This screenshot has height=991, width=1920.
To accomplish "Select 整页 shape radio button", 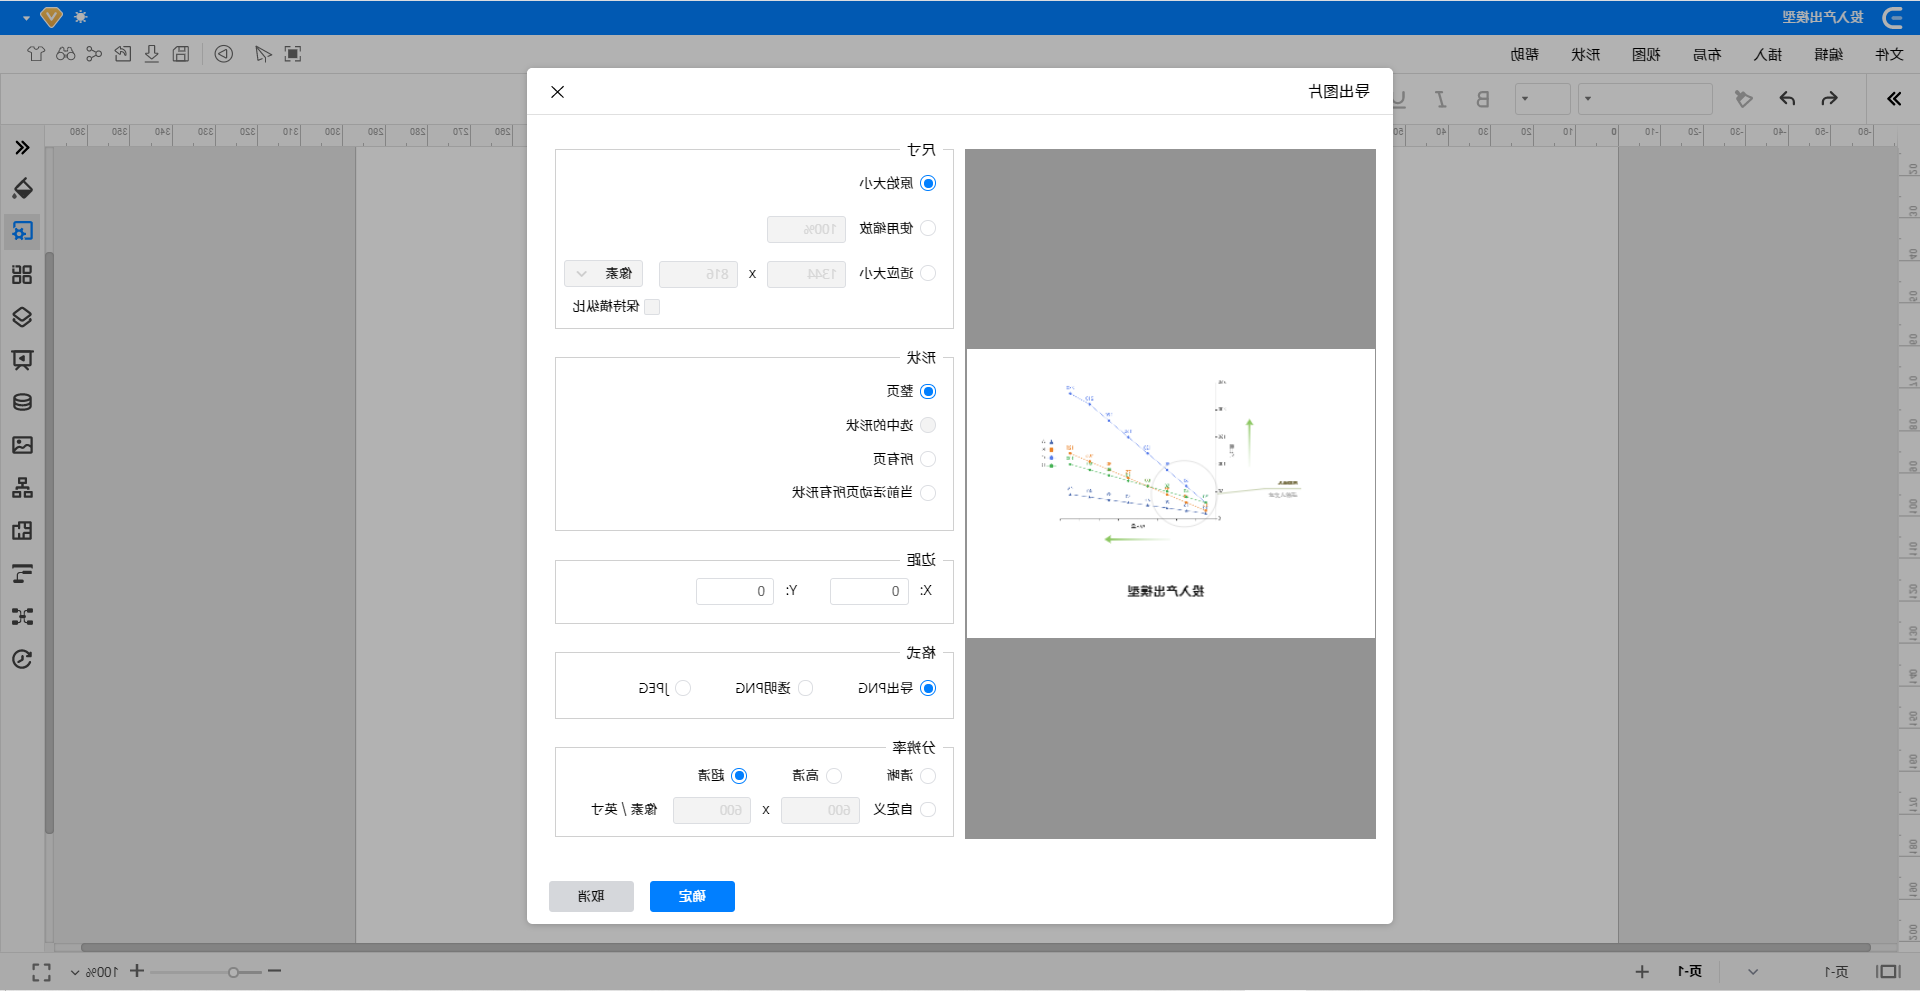I will tap(928, 391).
